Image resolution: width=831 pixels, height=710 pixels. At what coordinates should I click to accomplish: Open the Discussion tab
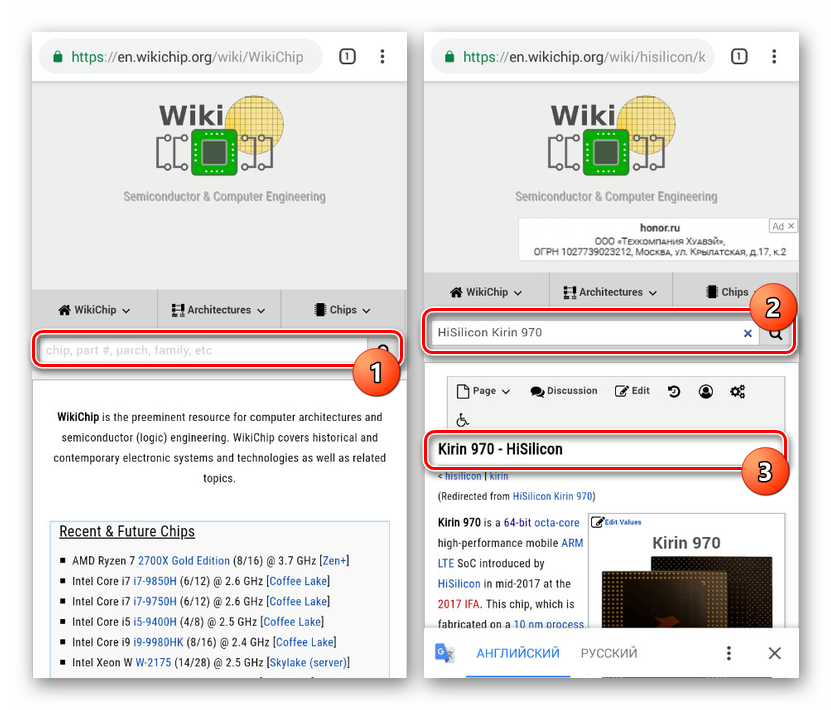coord(564,391)
